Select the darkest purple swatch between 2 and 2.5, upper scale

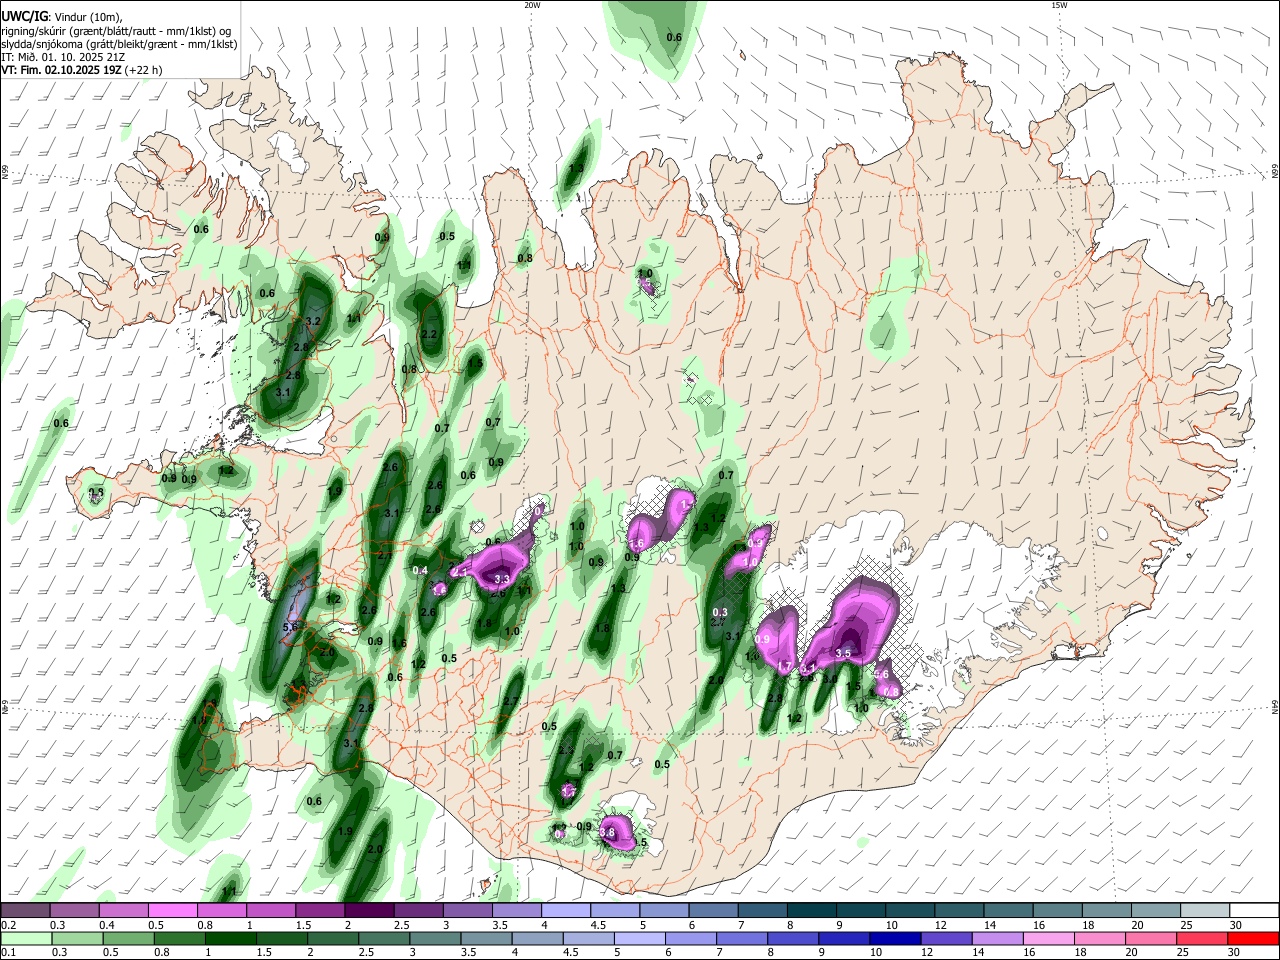369,911
